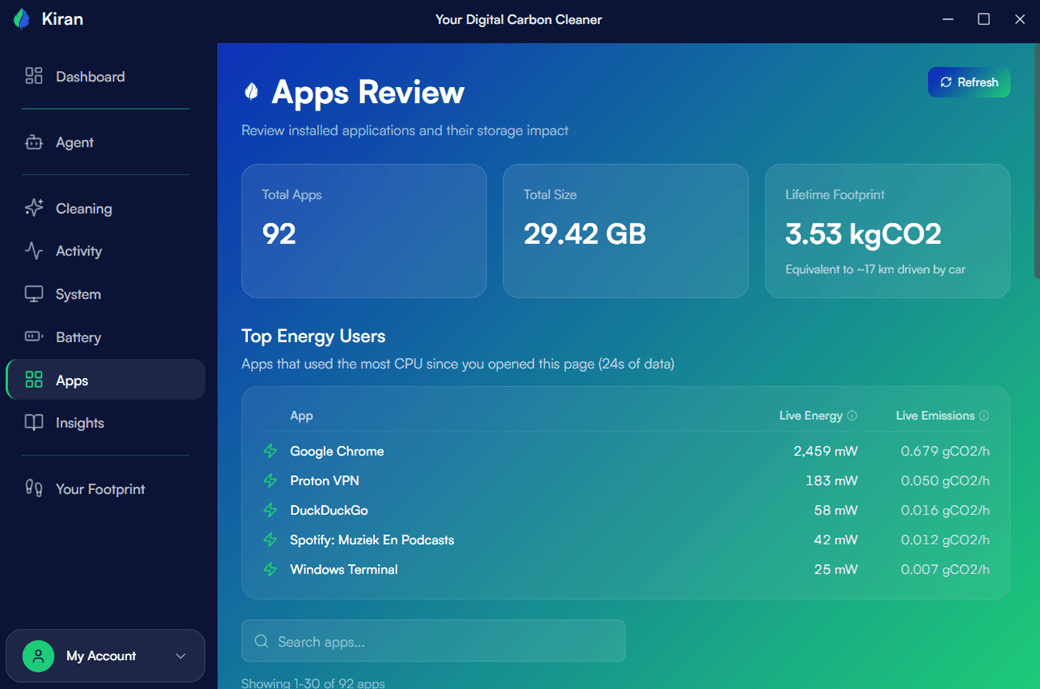Screen dimensions: 1040x689
Task: Focus the Search apps field
Action: pyautogui.click(x=433, y=641)
